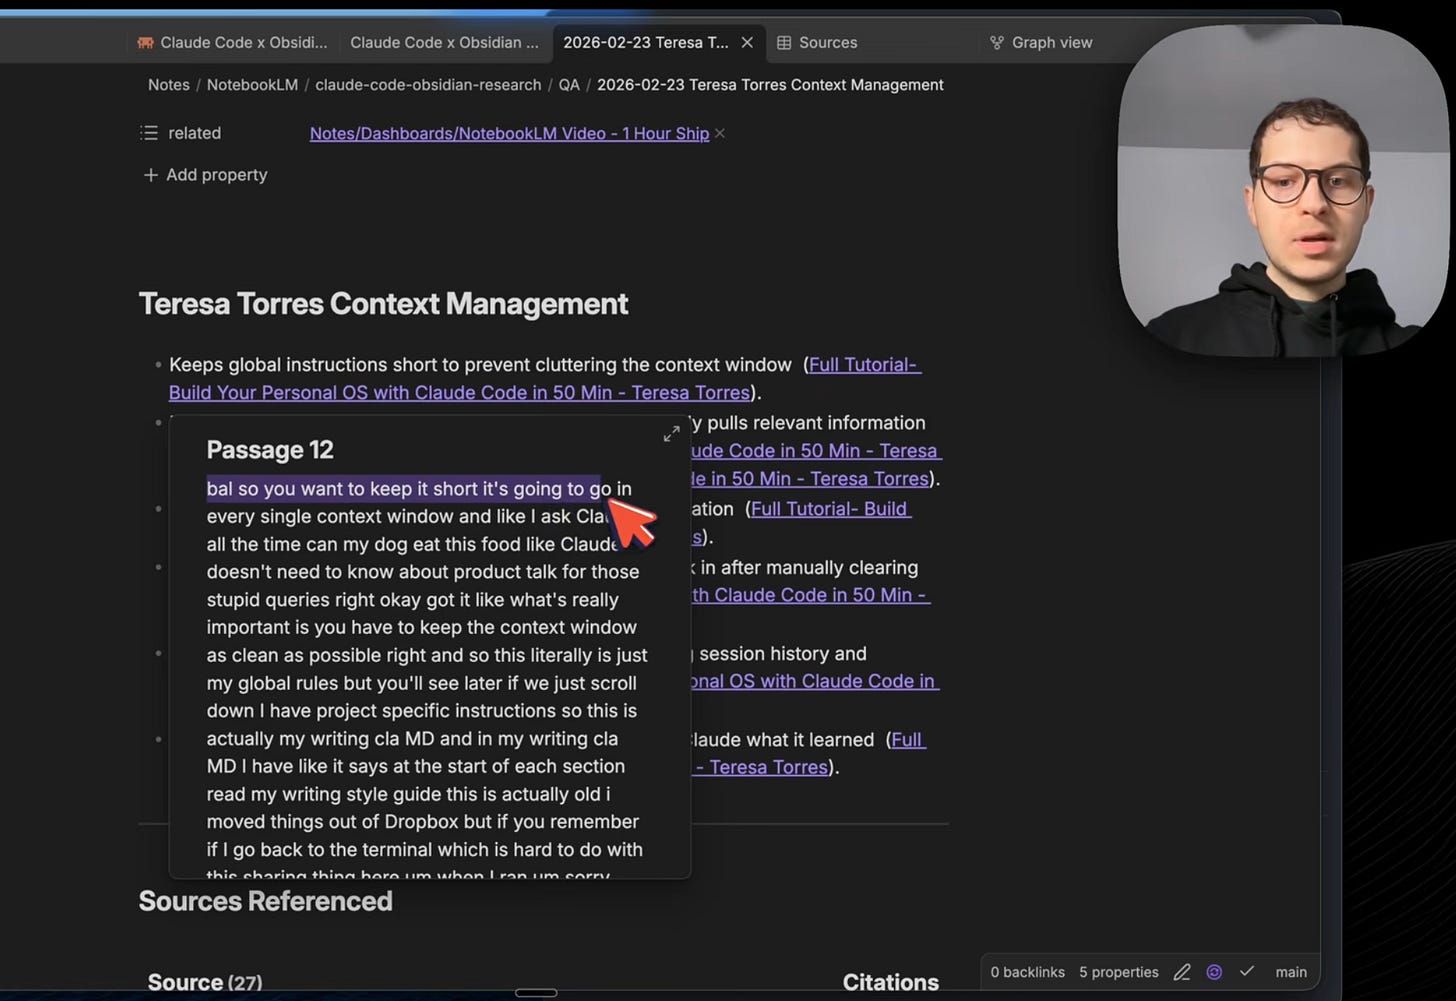Follow the 'onal OS with Claude Code in' link
Screen dimensions: 1456x1001
point(815,681)
